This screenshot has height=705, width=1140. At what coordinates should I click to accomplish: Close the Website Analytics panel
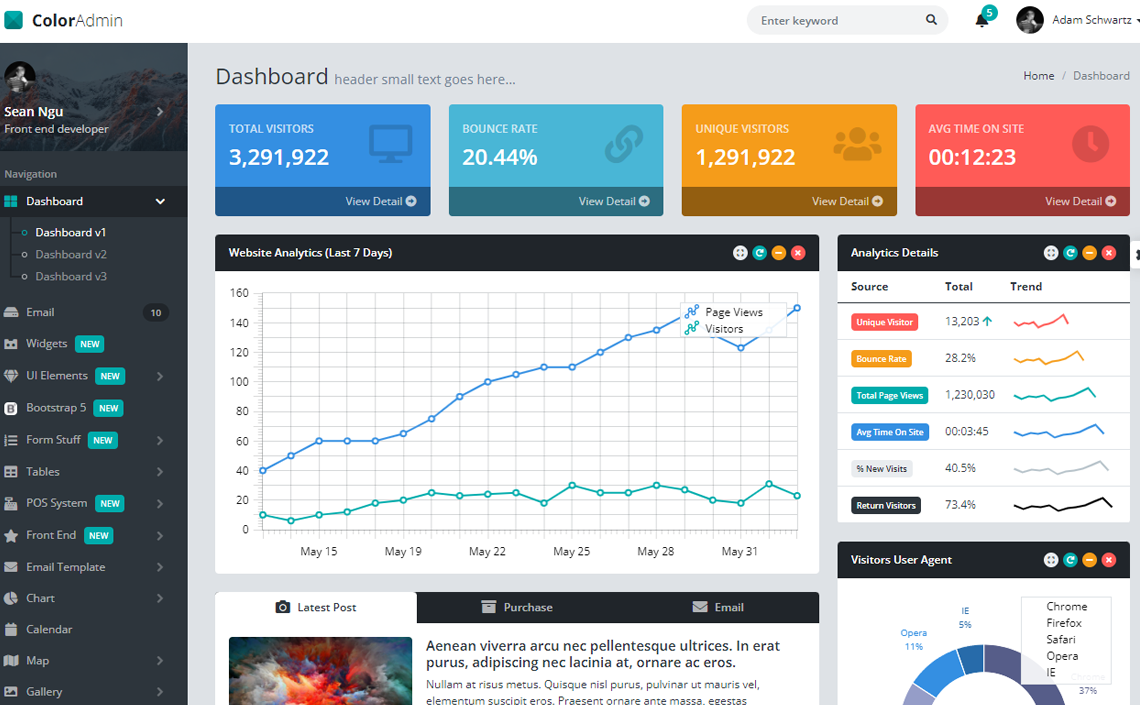click(x=798, y=253)
